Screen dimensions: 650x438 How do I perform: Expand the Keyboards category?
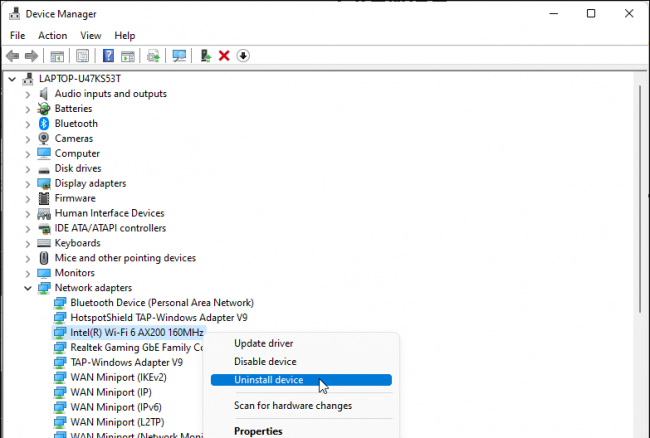(x=27, y=243)
